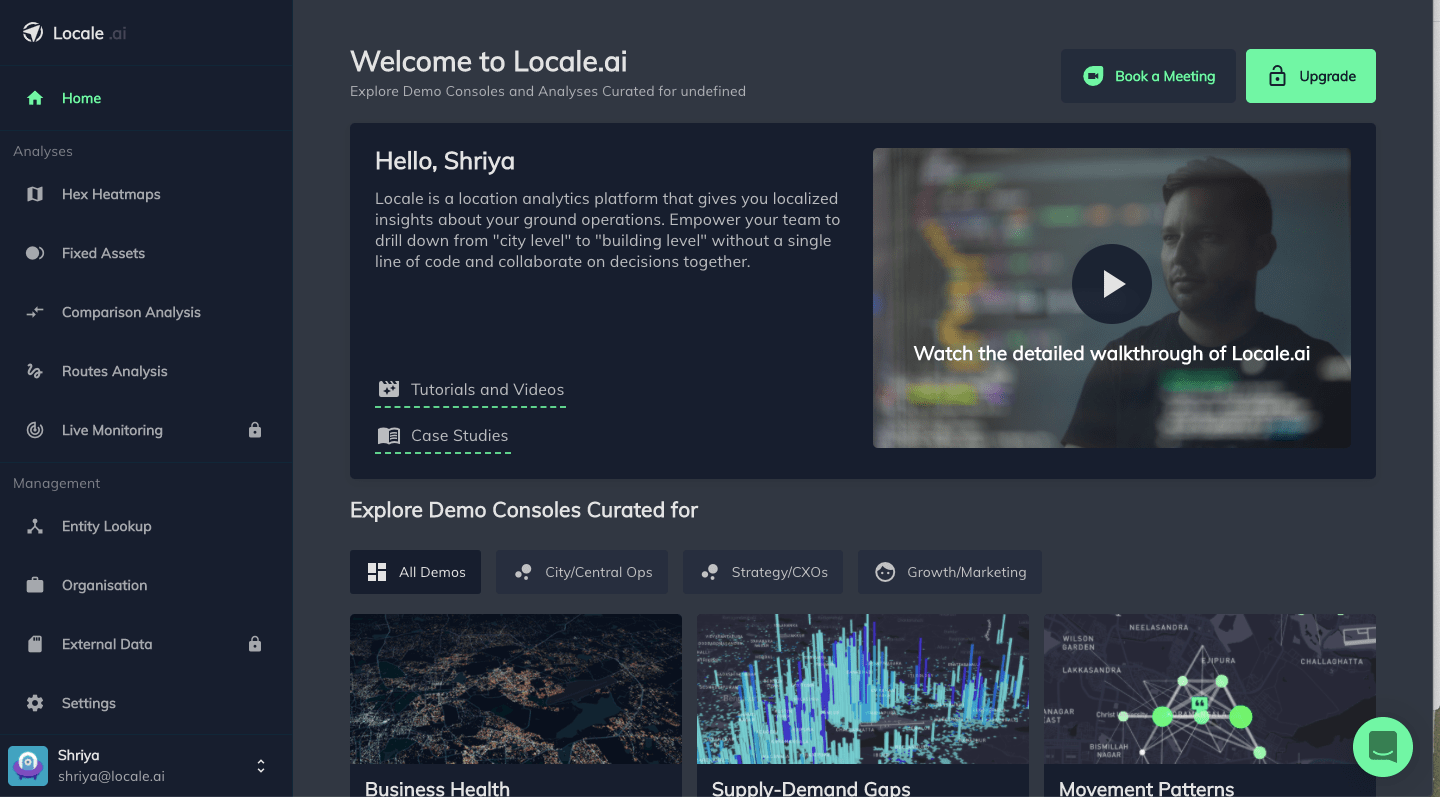This screenshot has width=1440, height=797.
Task: Click the Fixed Assets icon
Action: 35,253
